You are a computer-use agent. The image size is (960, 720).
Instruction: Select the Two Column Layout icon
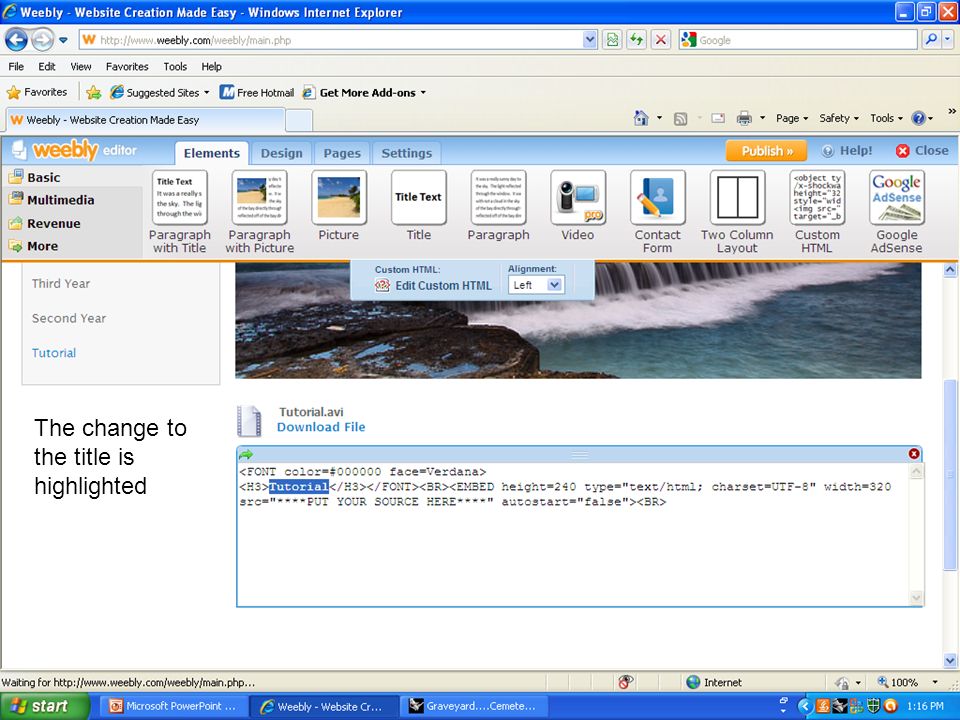coord(737,198)
